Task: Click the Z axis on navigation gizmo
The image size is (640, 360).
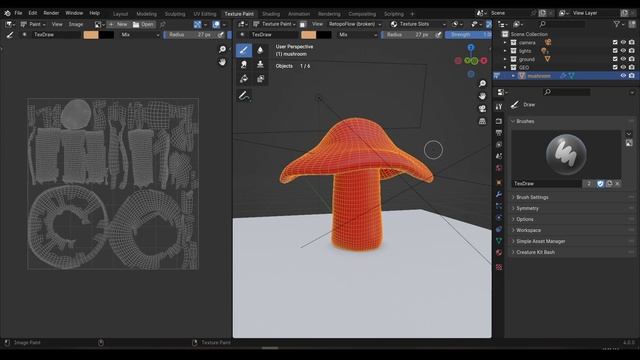Action: click(x=471, y=48)
